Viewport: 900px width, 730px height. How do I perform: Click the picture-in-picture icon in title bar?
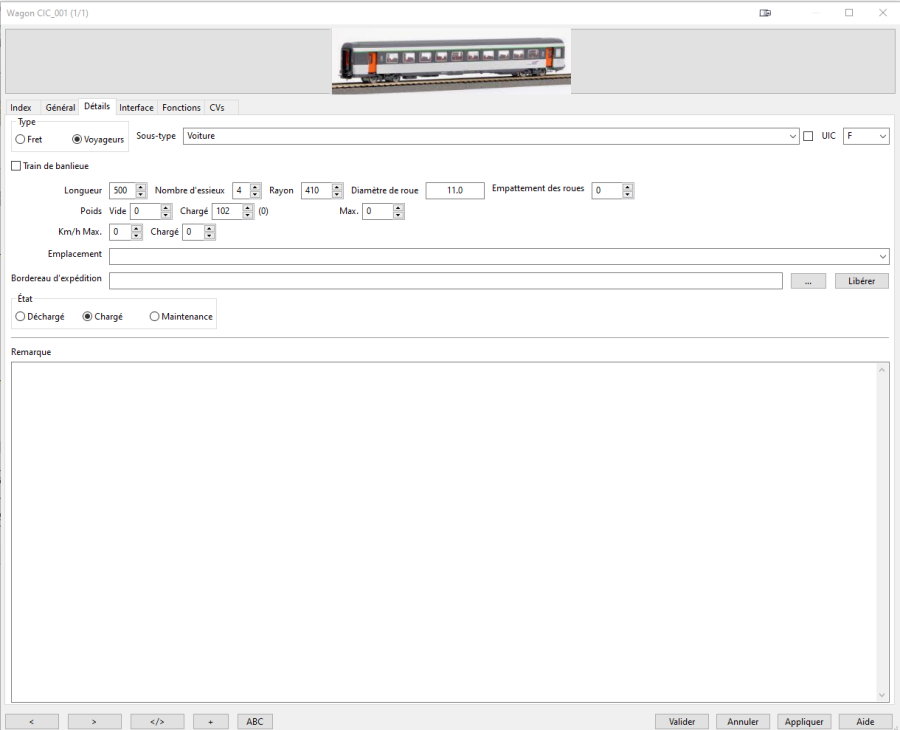pyautogui.click(x=766, y=13)
